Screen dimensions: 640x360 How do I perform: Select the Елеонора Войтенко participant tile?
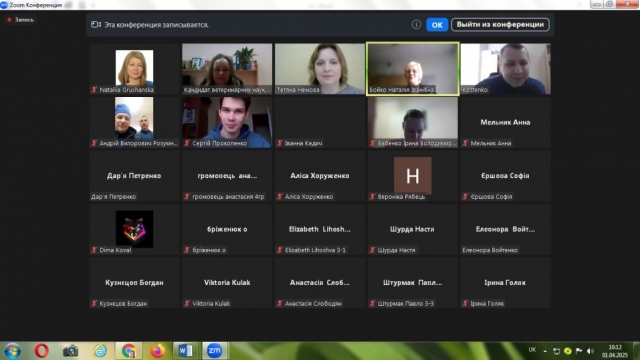click(x=505, y=229)
